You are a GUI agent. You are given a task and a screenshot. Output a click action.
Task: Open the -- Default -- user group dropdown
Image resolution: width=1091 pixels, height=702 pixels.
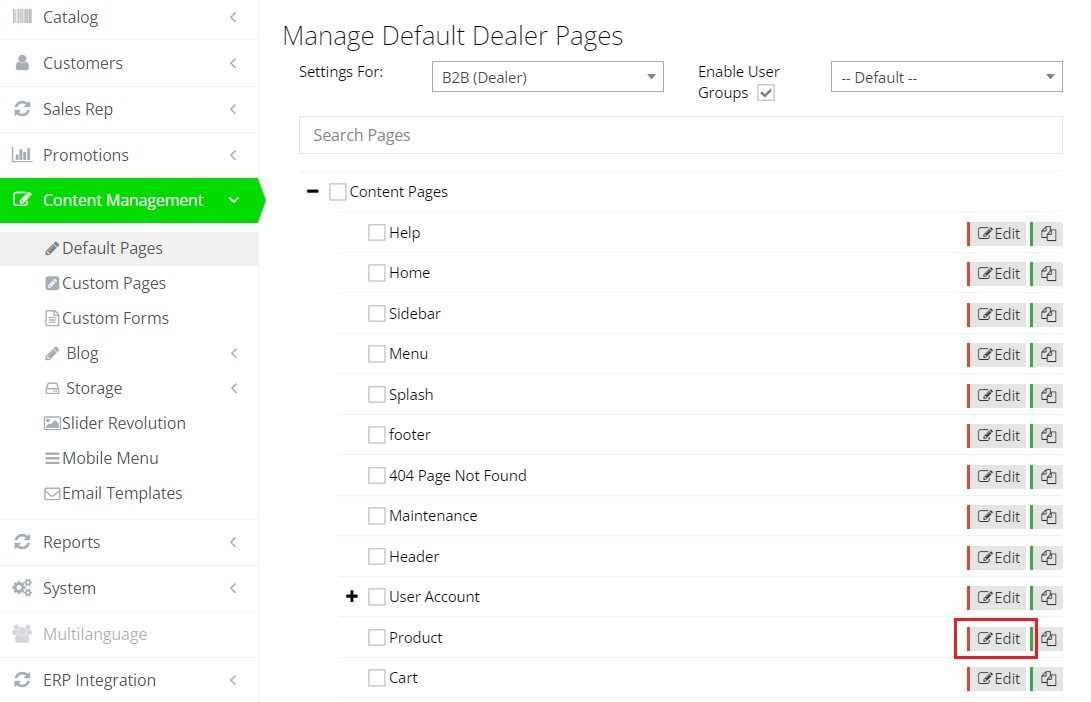click(946, 77)
